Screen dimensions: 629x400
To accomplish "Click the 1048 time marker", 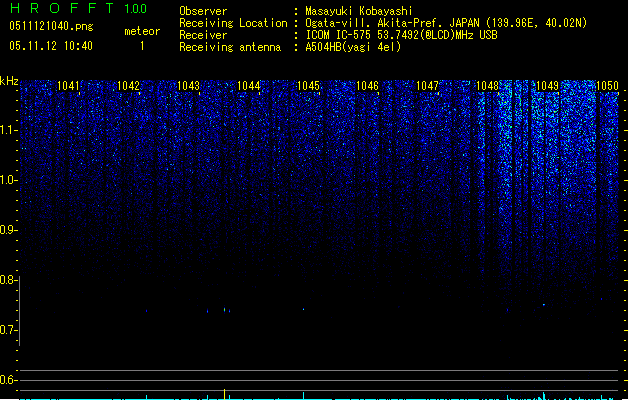I will pyautogui.click(x=487, y=86).
